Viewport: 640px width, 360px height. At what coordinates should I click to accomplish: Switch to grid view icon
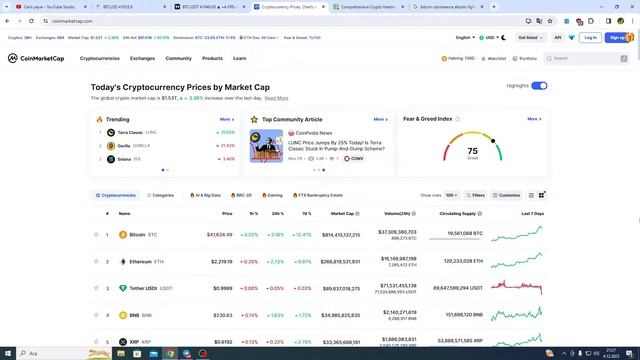542,196
